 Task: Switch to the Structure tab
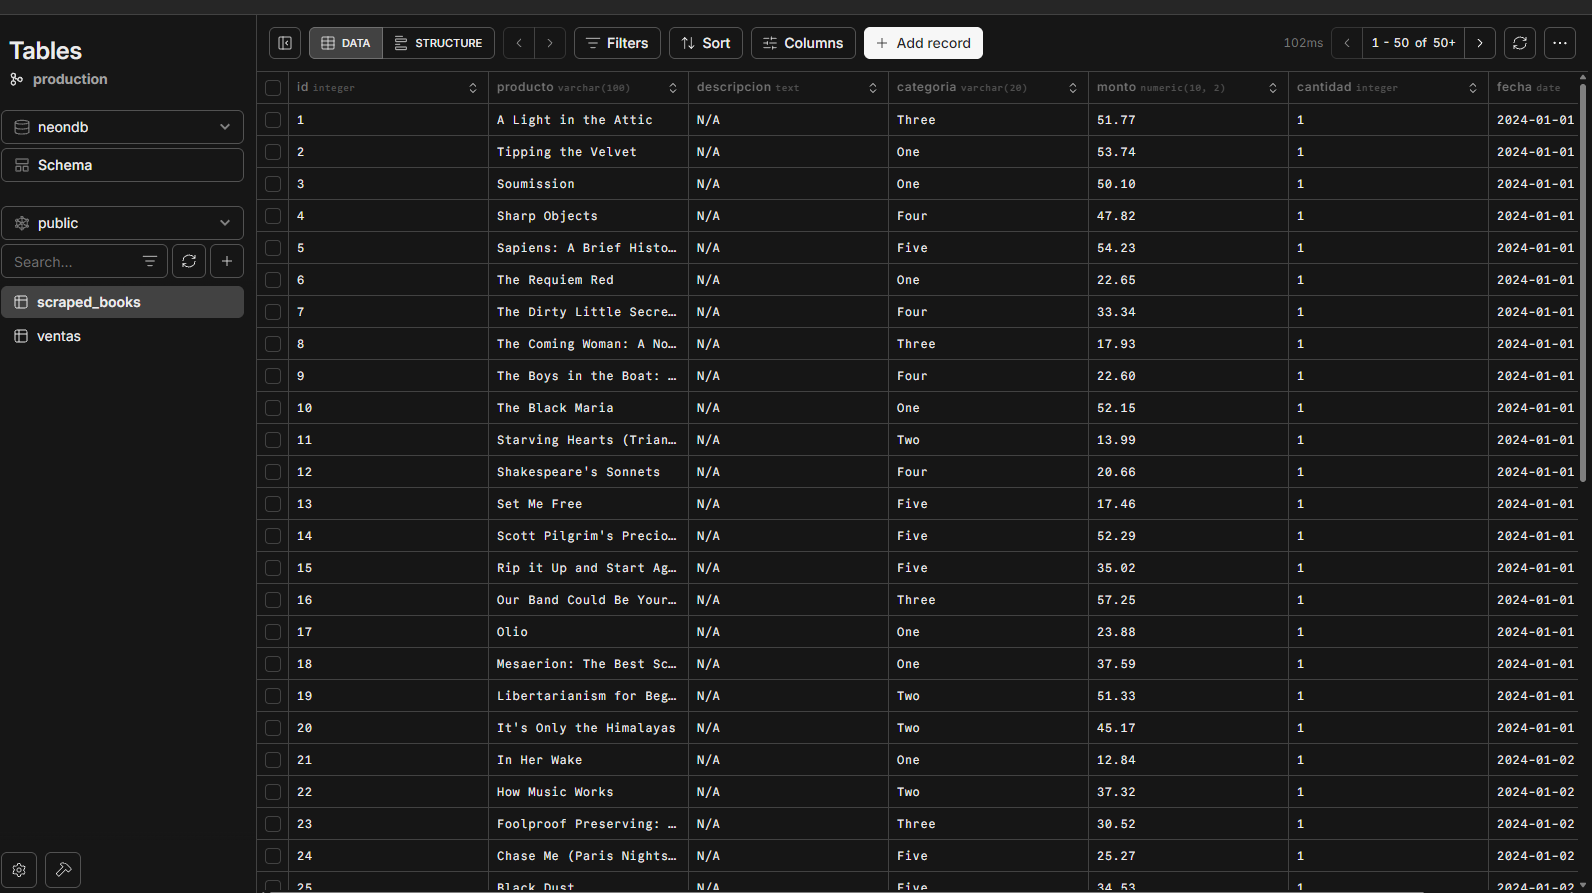pos(439,43)
